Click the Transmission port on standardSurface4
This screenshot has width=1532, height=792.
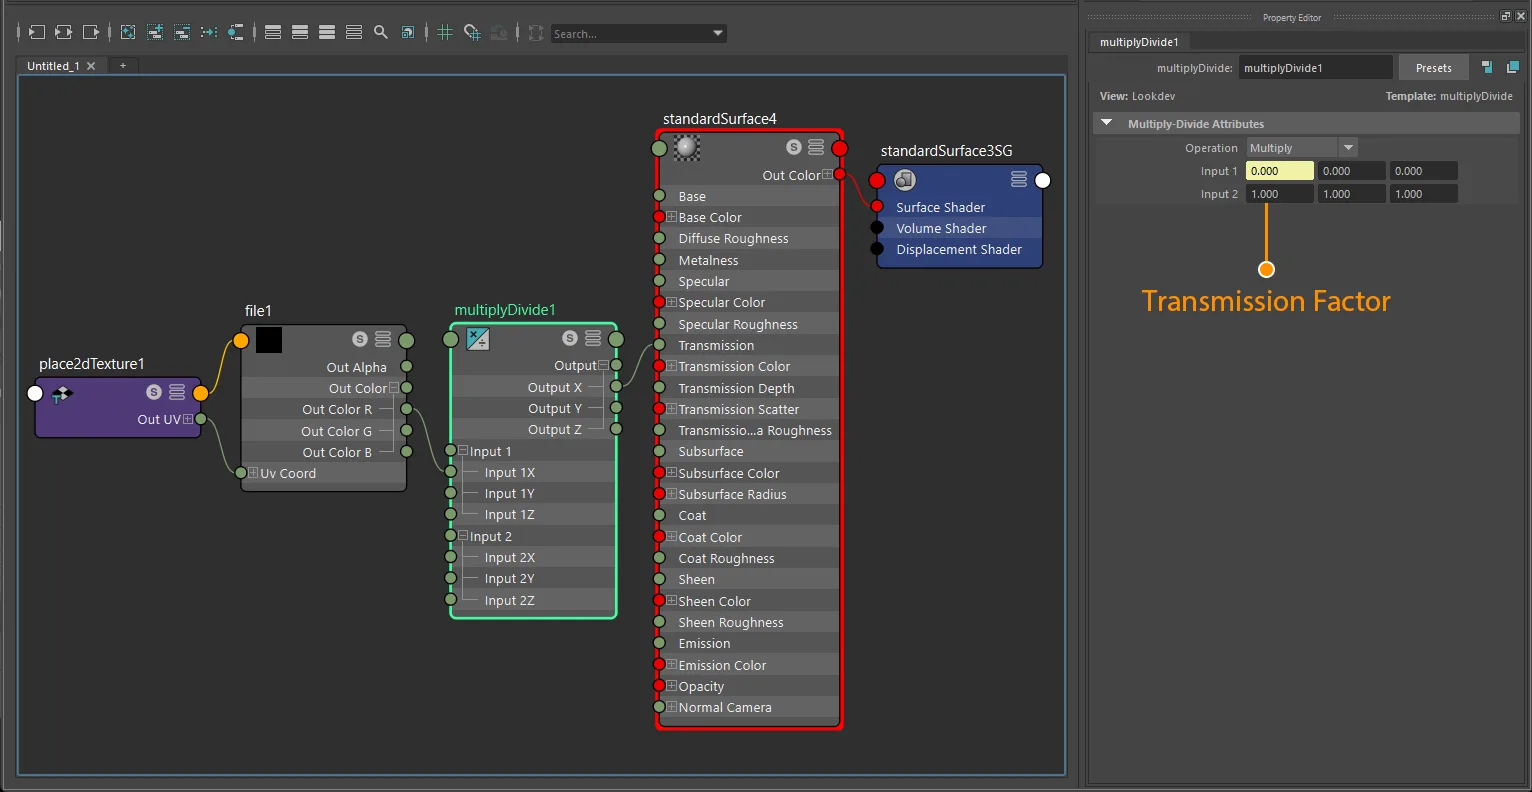(x=659, y=345)
